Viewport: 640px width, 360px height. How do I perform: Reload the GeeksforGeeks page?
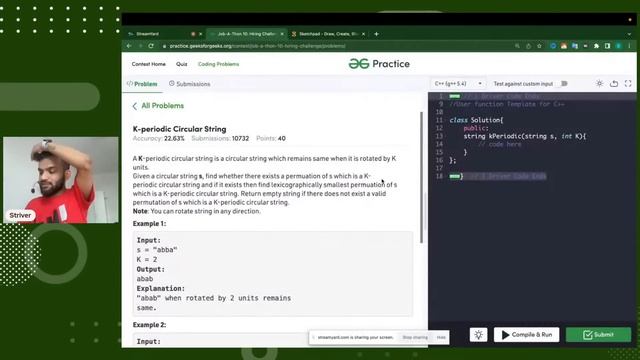coord(151,46)
